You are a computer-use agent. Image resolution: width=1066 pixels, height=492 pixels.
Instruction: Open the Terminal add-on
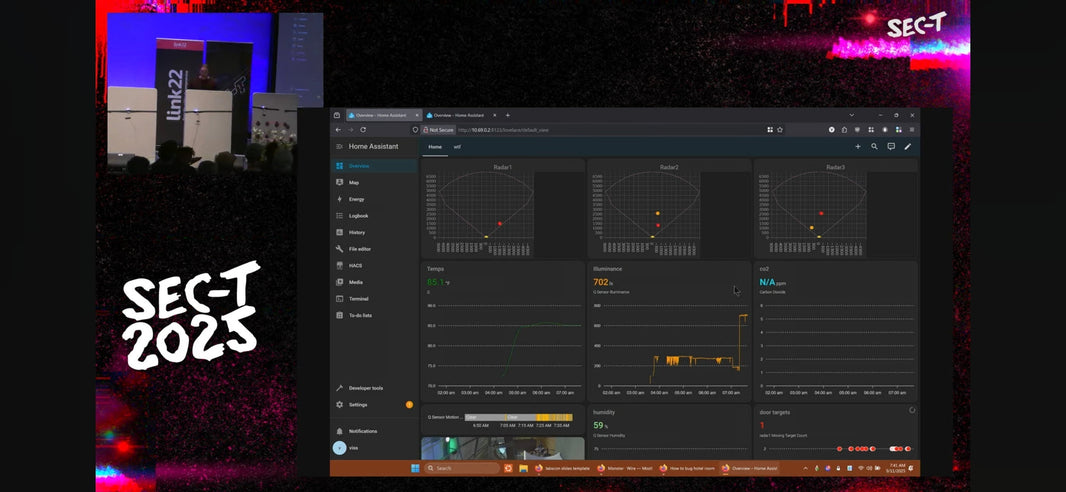358,299
